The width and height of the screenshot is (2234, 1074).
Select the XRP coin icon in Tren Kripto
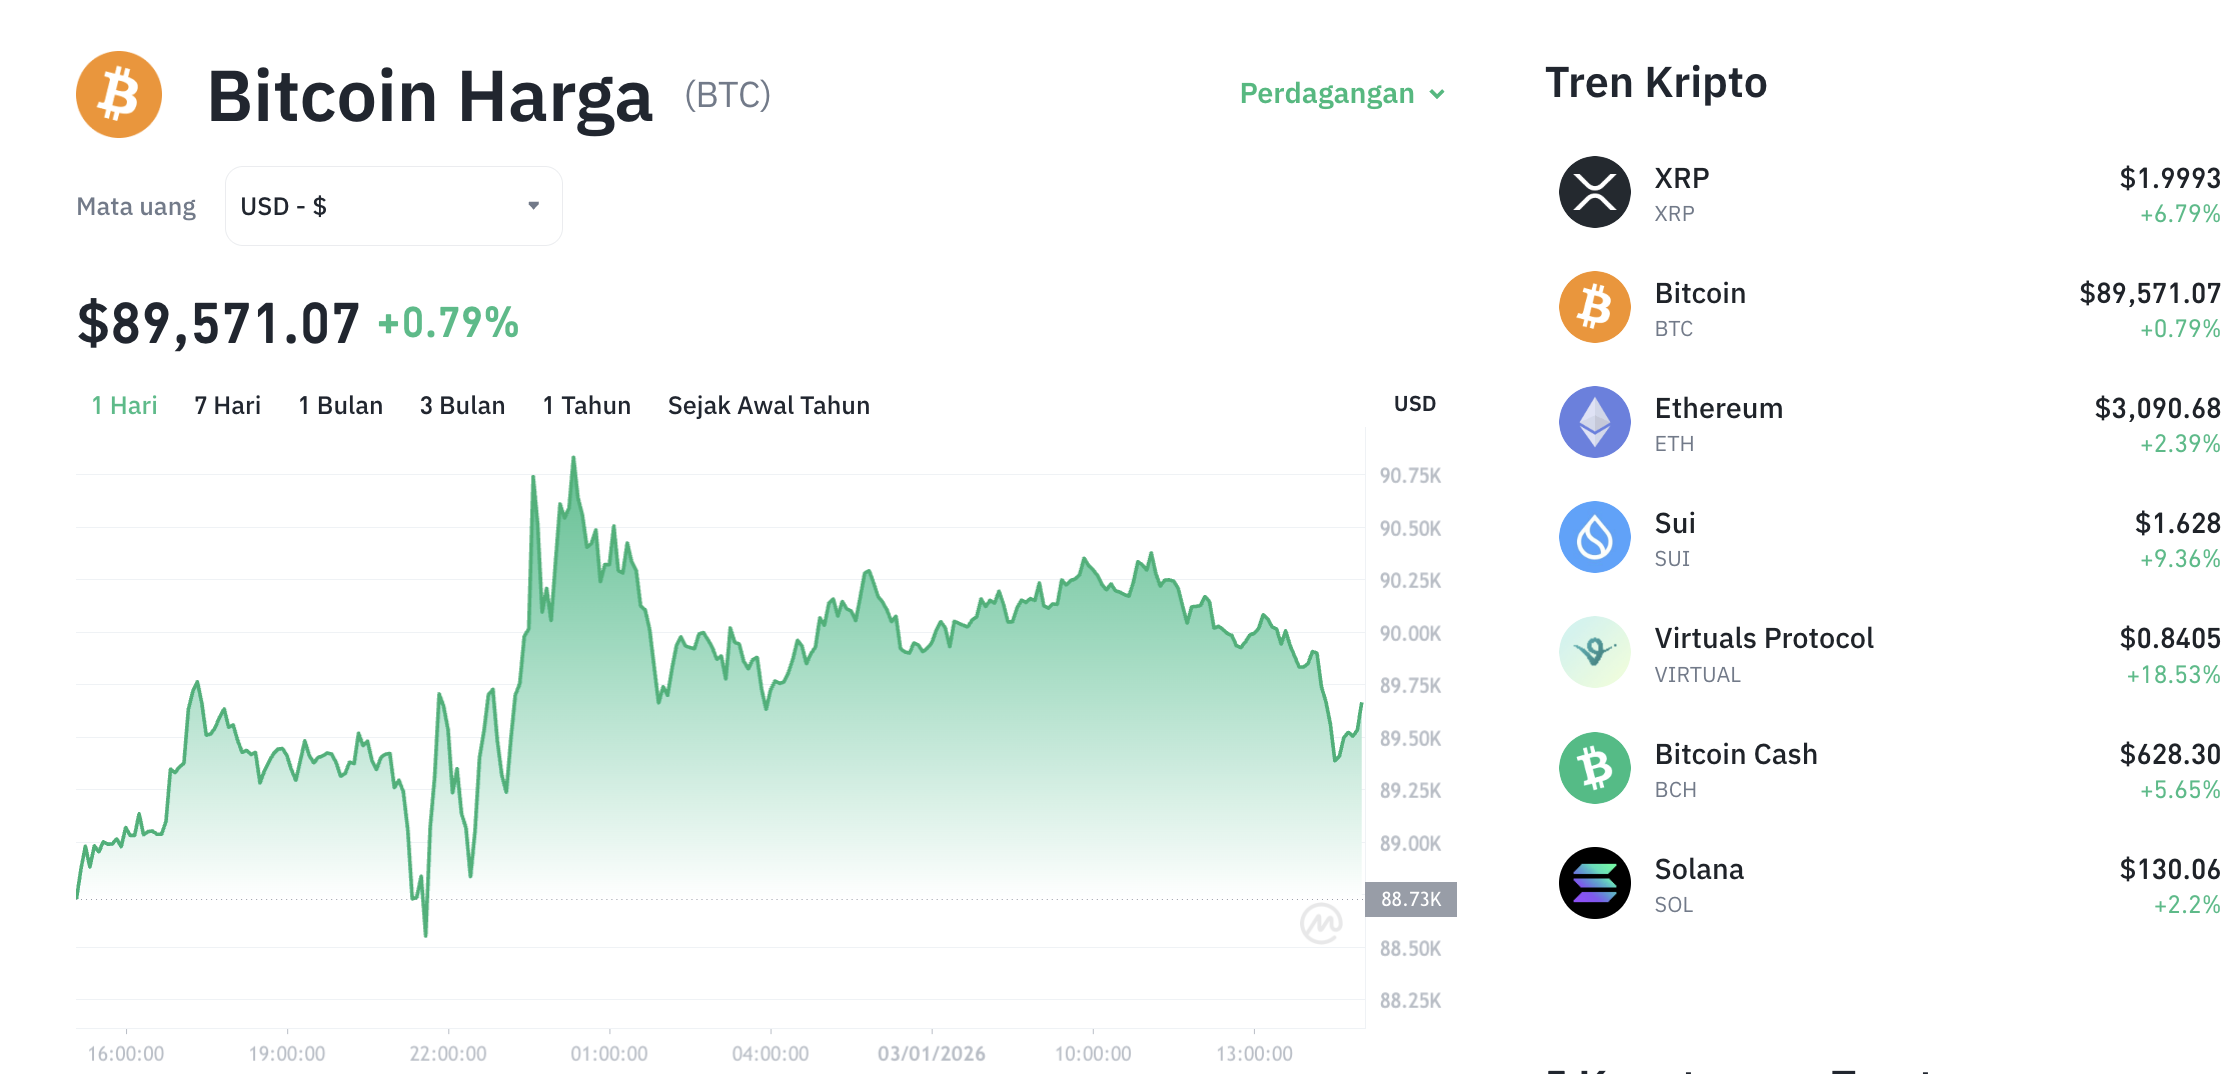1593,191
